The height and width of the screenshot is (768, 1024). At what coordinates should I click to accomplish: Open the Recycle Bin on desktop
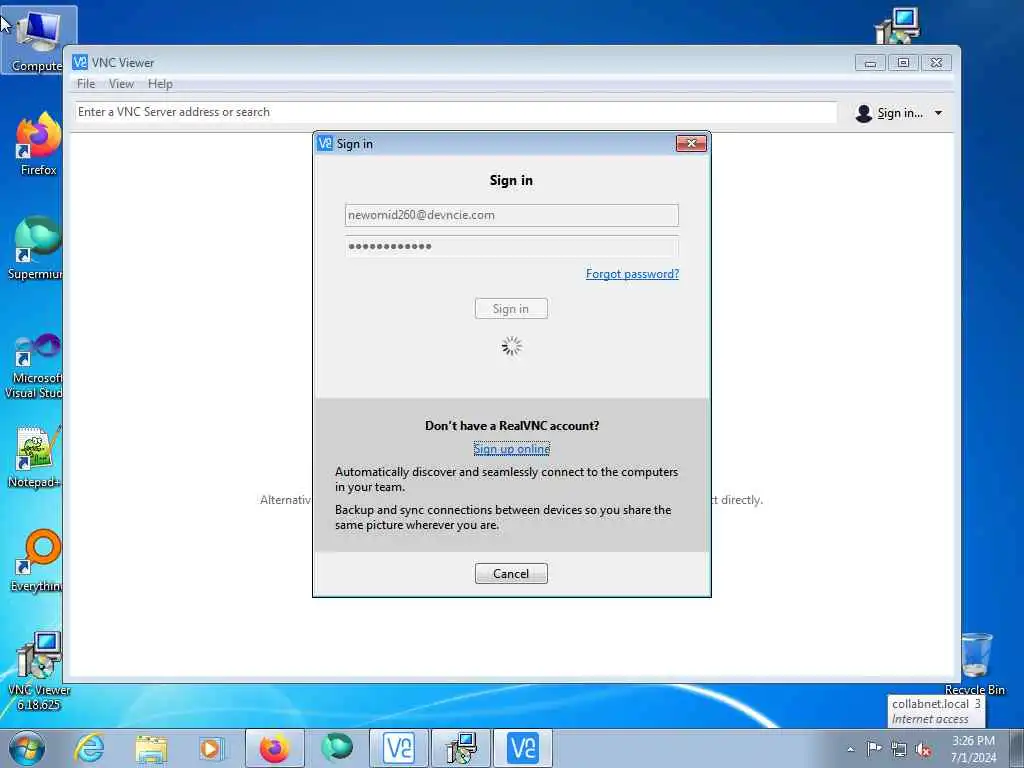pyautogui.click(x=976, y=664)
